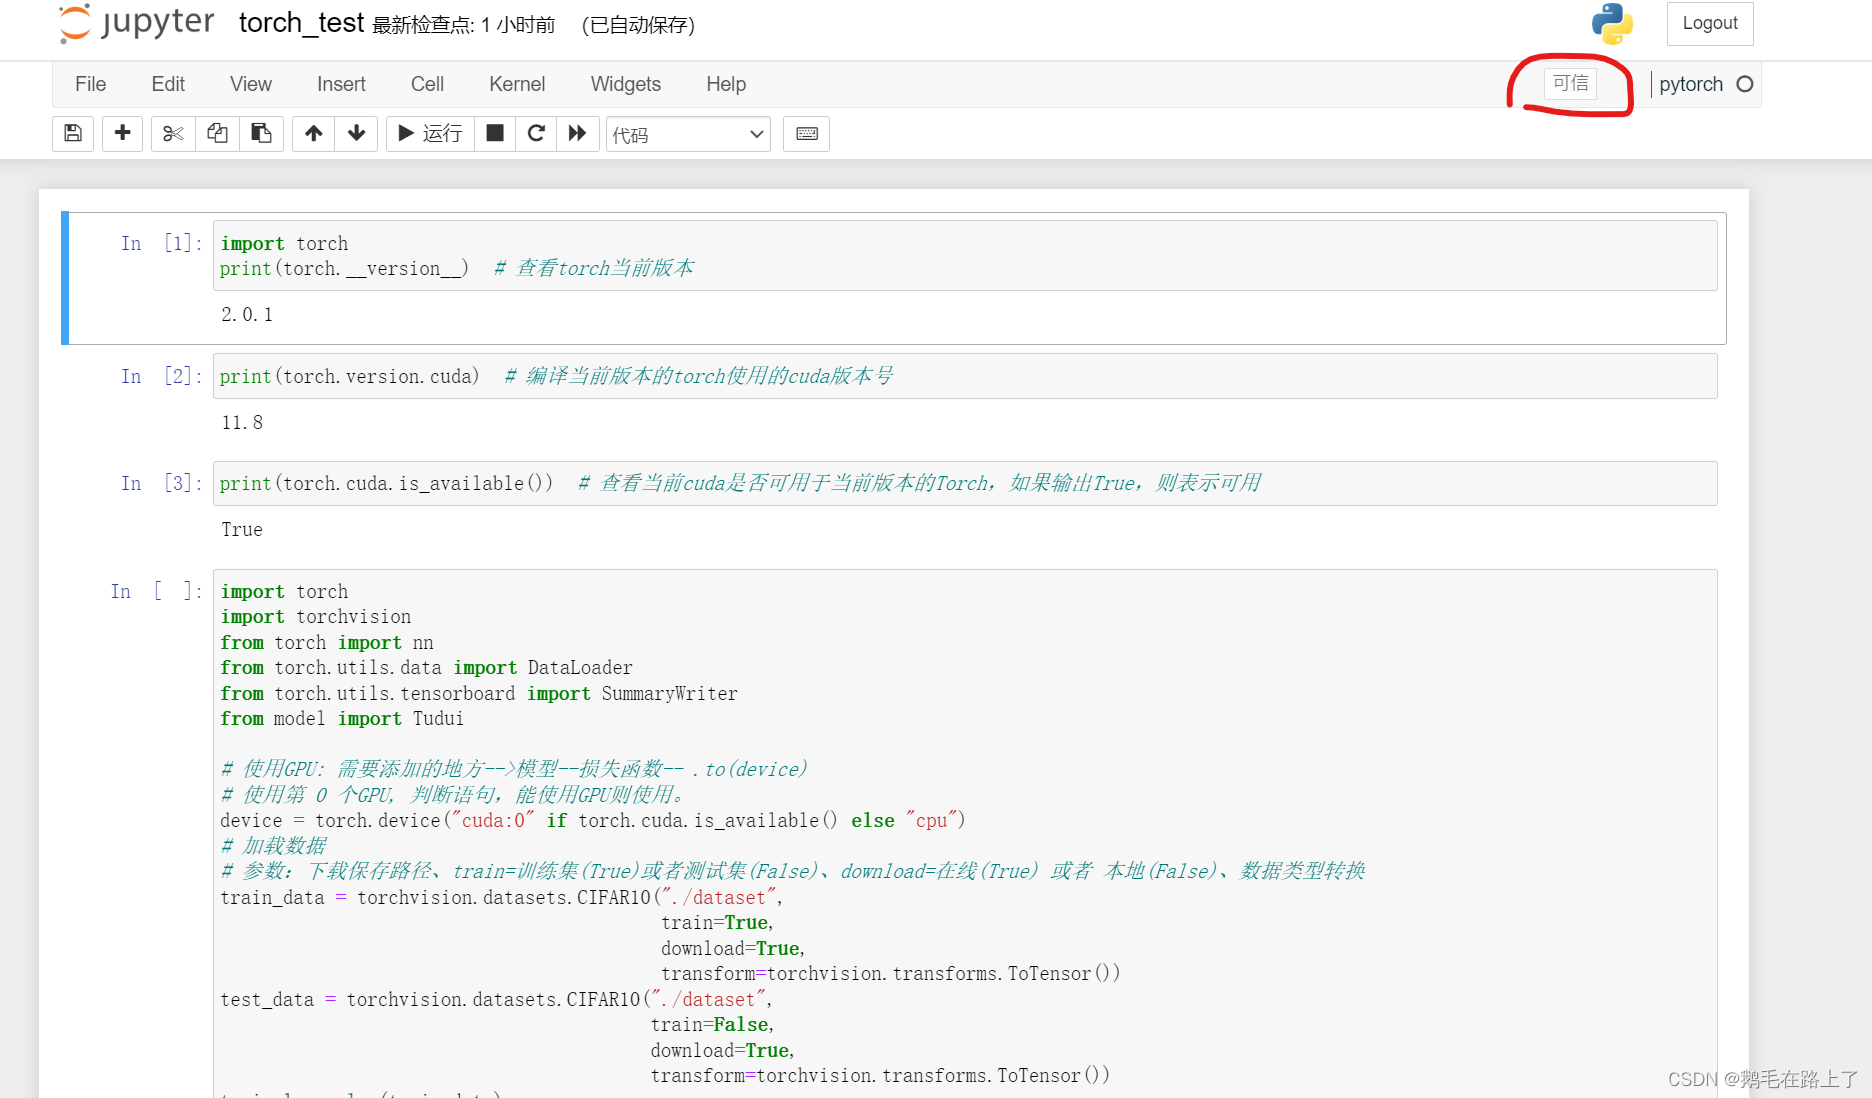Image resolution: width=1872 pixels, height=1098 pixels.
Task: Move selected cell down arrow
Action: coord(357,134)
